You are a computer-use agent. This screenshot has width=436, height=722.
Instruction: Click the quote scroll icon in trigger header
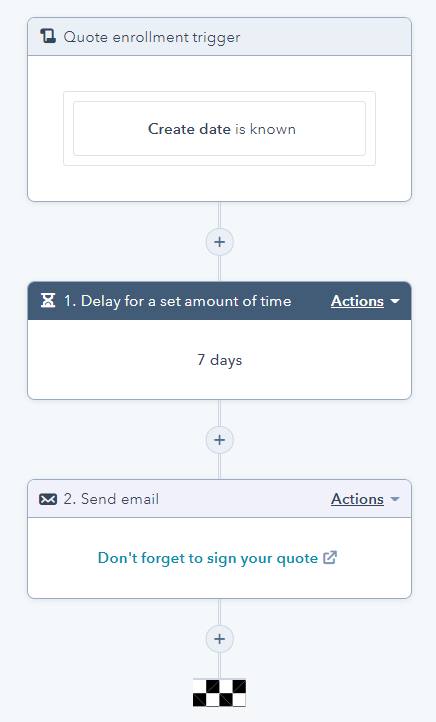click(48, 36)
